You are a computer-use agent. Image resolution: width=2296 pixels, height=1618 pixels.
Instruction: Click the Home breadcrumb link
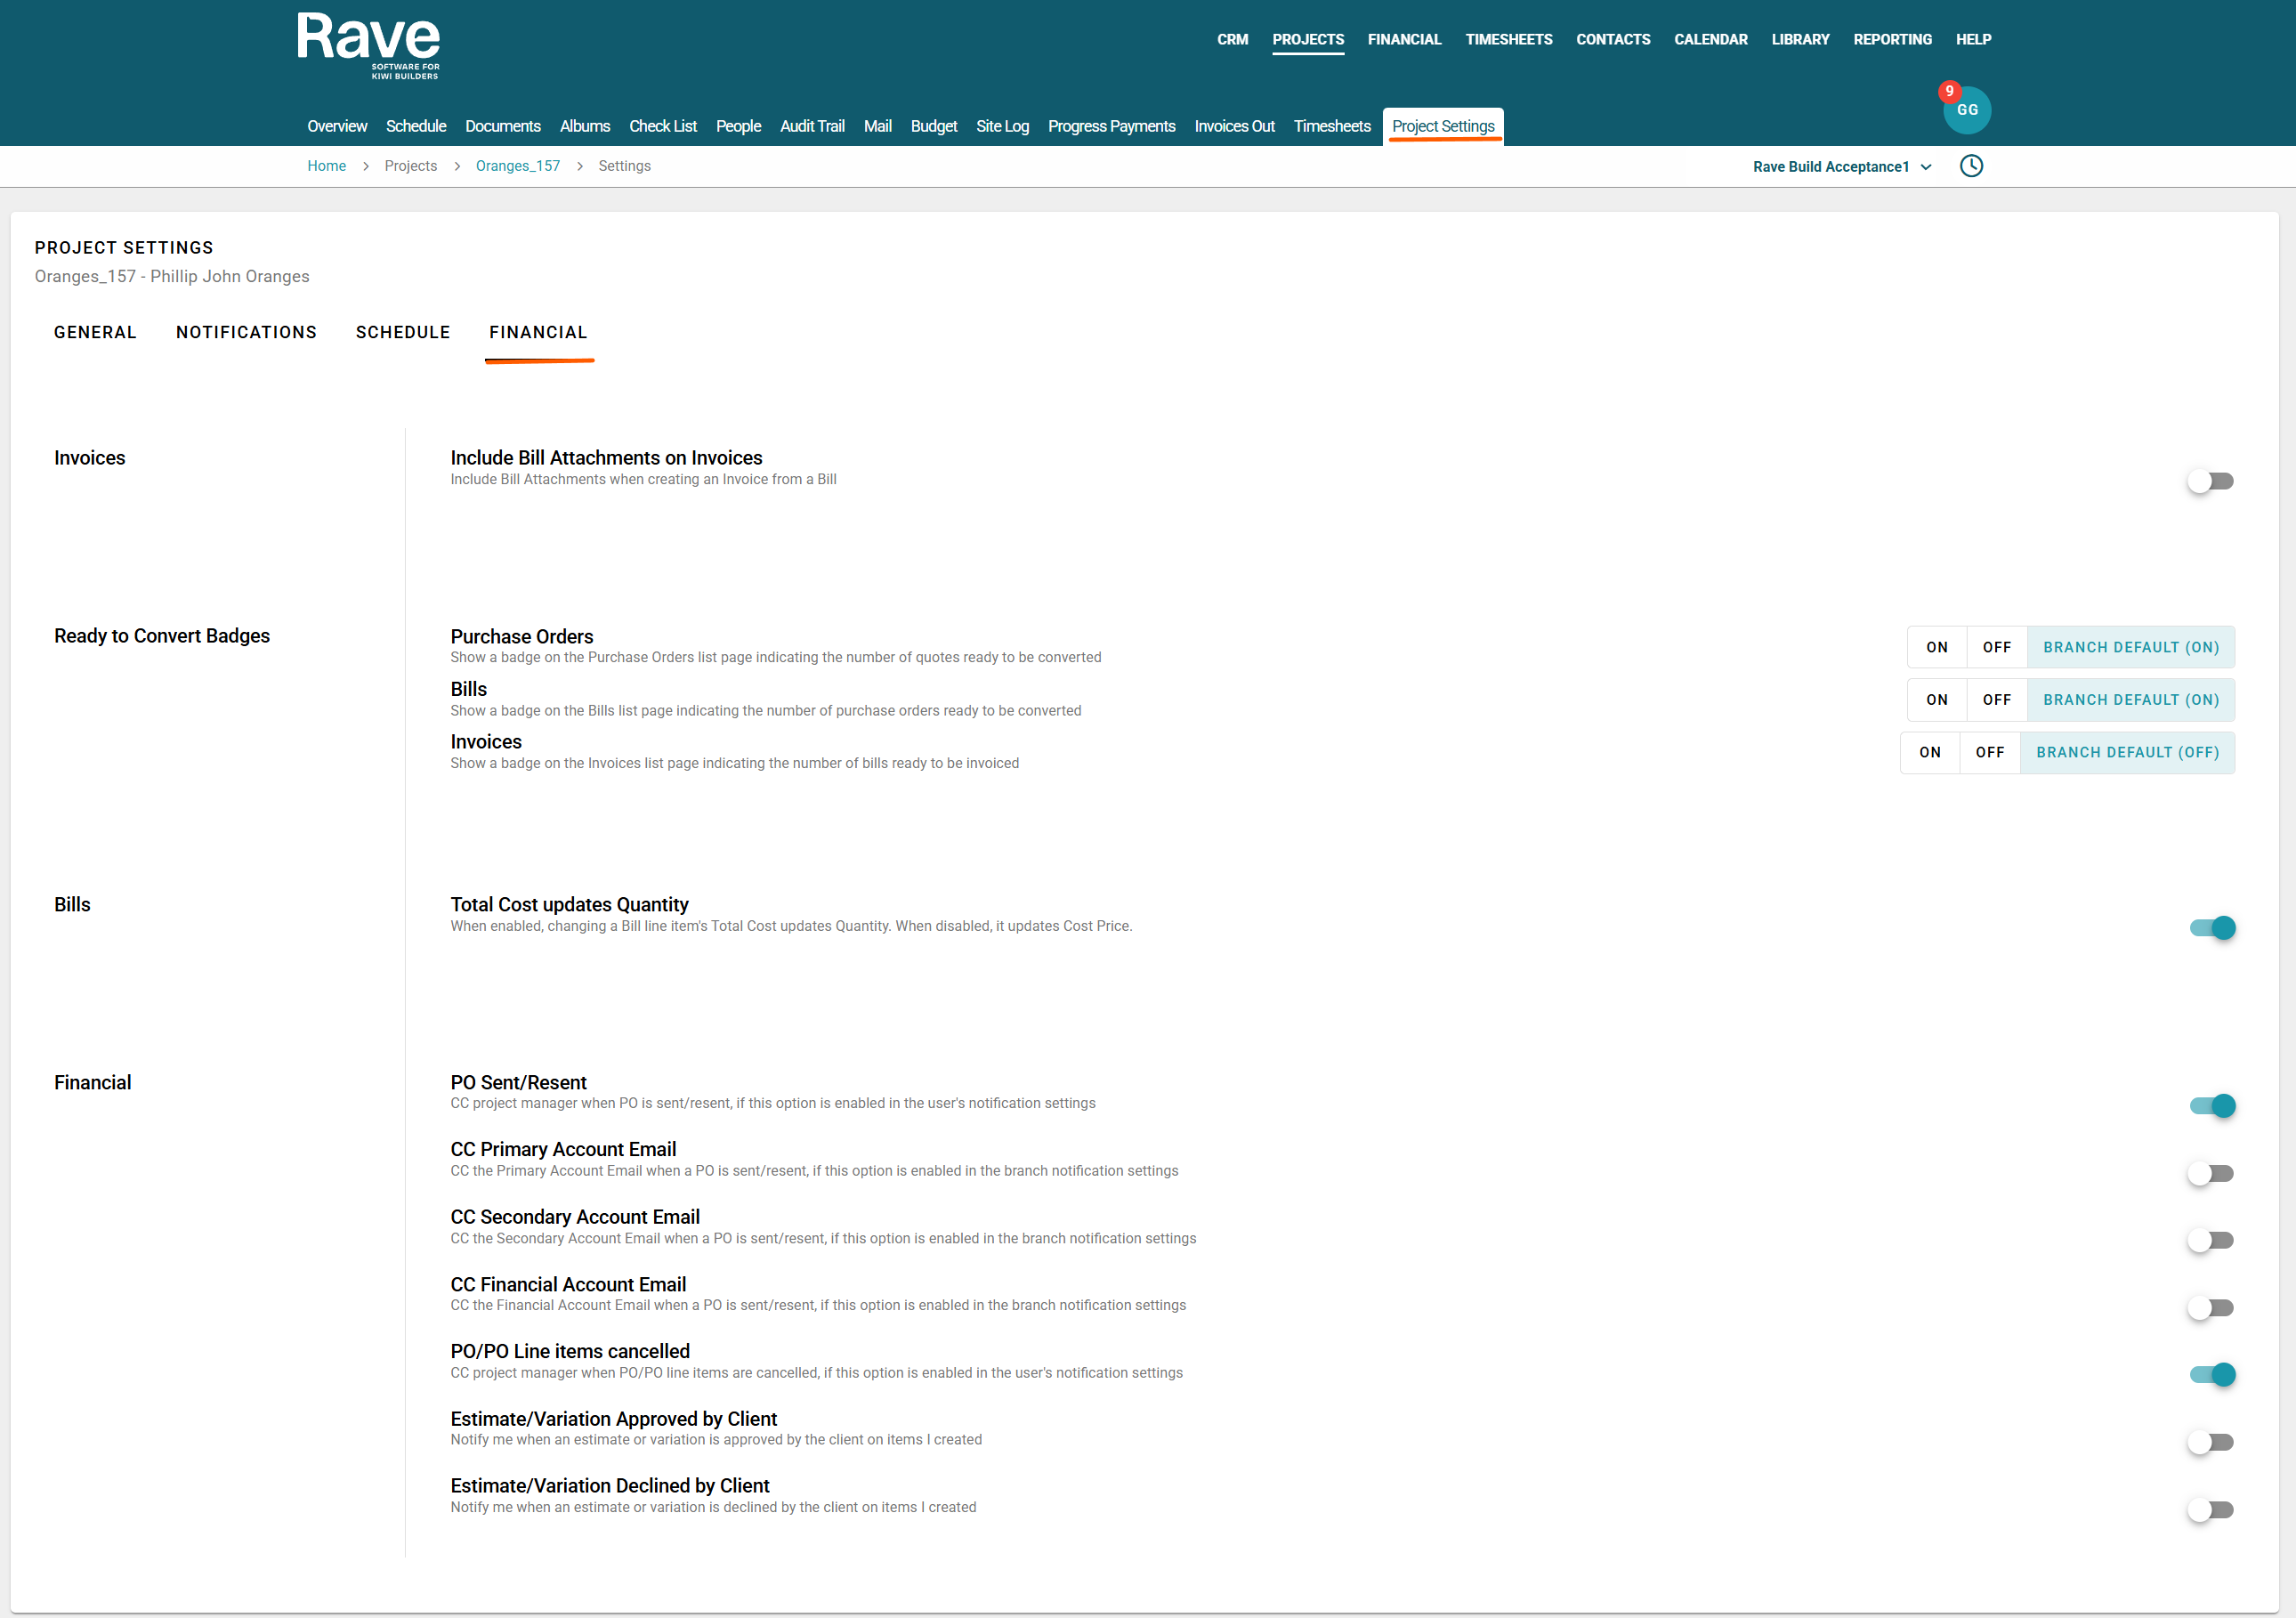pos(326,166)
